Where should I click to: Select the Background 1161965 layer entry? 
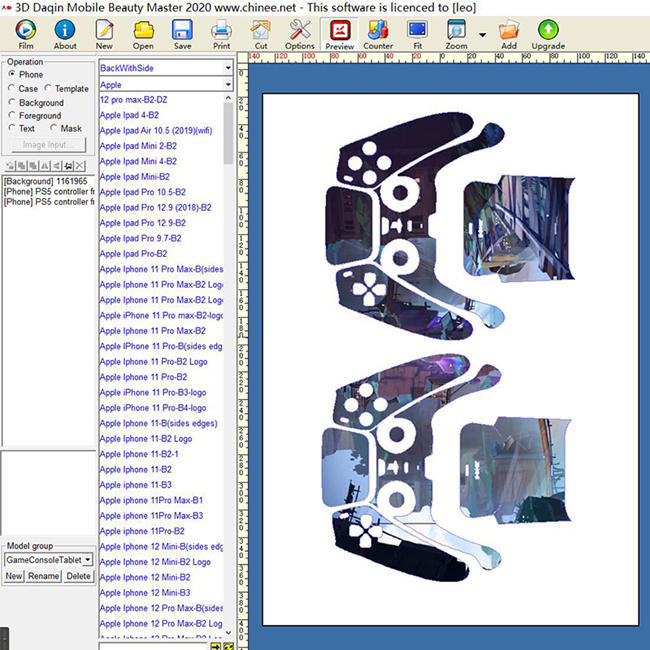tap(48, 181)
